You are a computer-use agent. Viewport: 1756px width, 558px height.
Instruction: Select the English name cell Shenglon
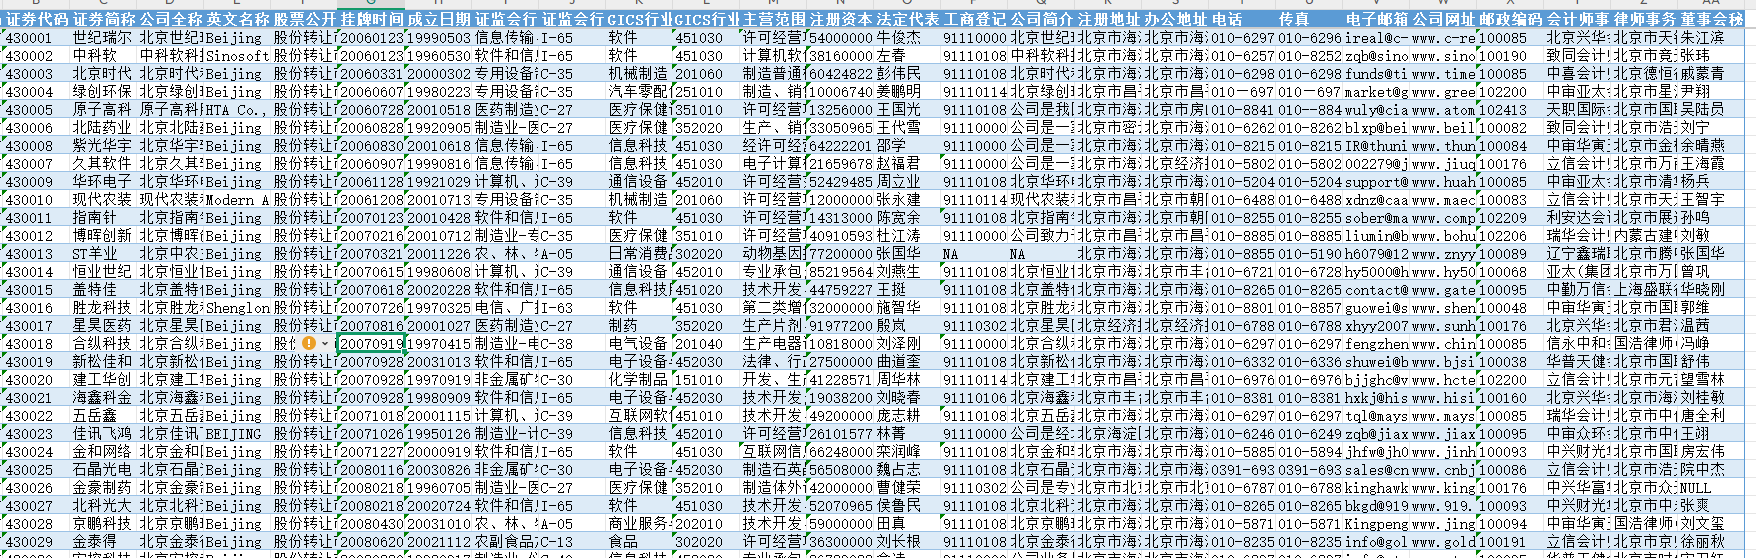pyautogui.click(x=238, y=307)
